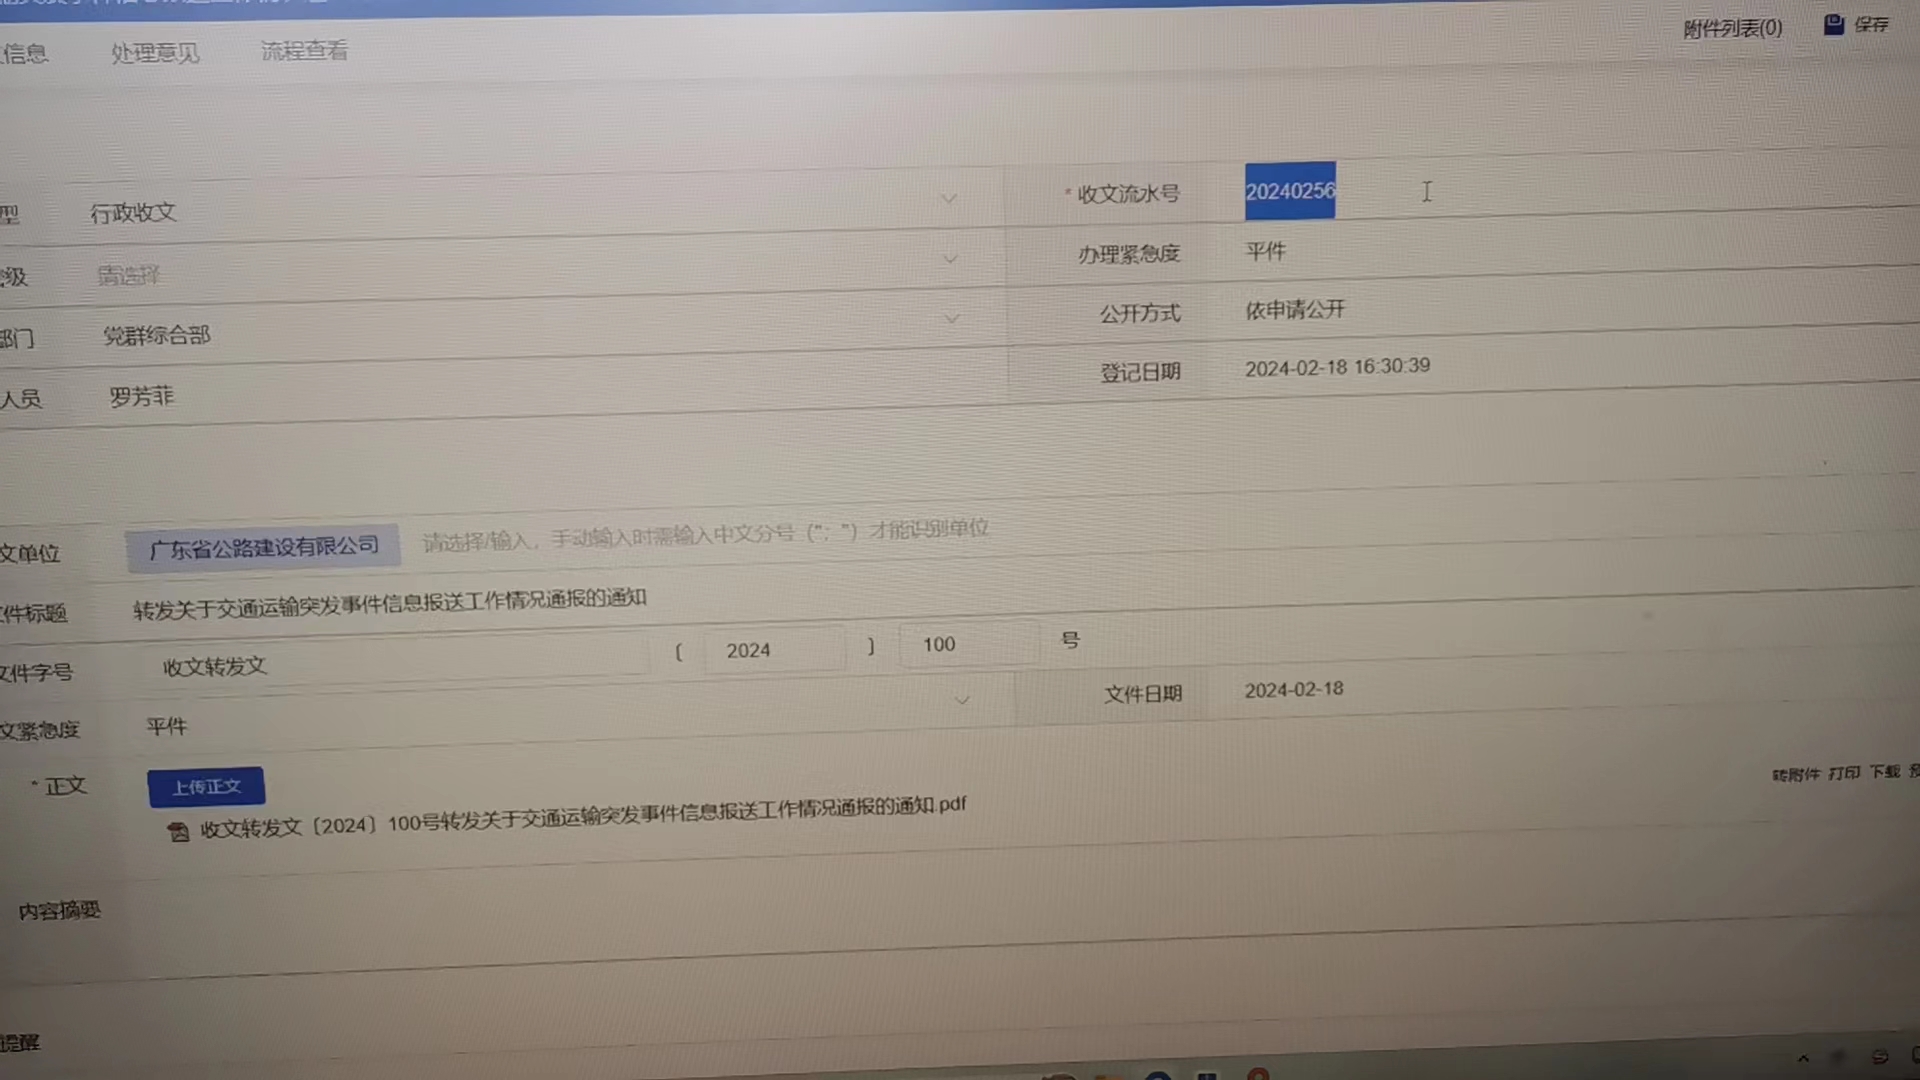The width and height of the screenshot is (1920, 1080).
Task: Click the document number 100 field
Action: point(966,645)
